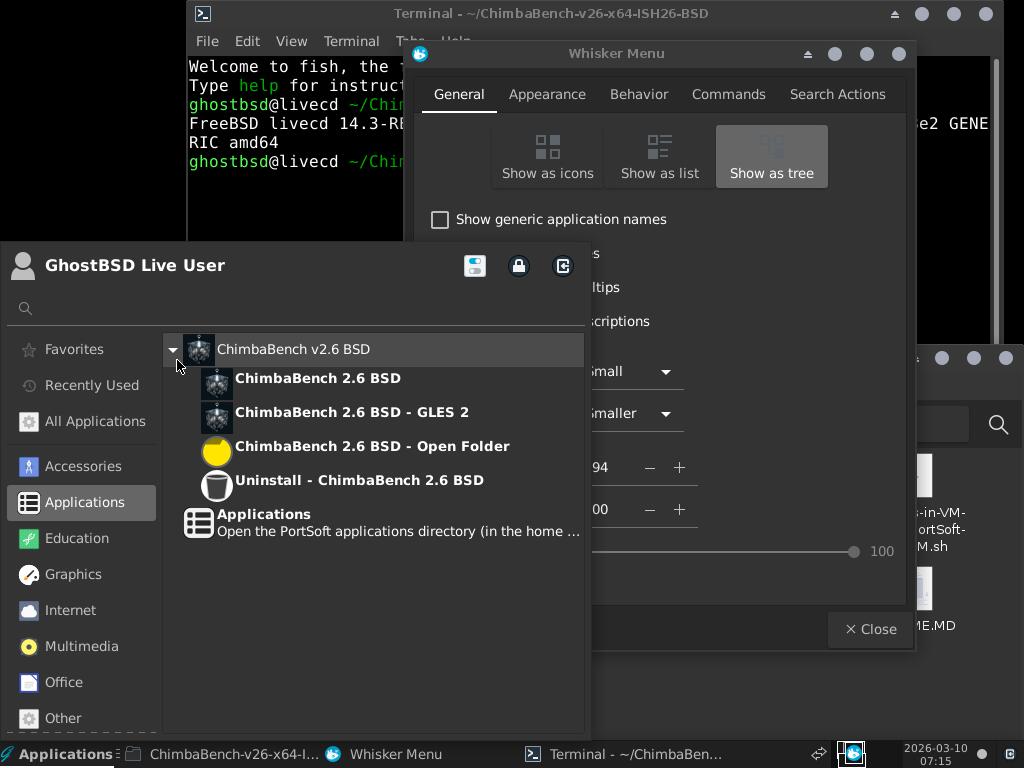This screenshot has width=1024, height=768.
Task: Switch to Commands tab
Action: tap(728, 94)
